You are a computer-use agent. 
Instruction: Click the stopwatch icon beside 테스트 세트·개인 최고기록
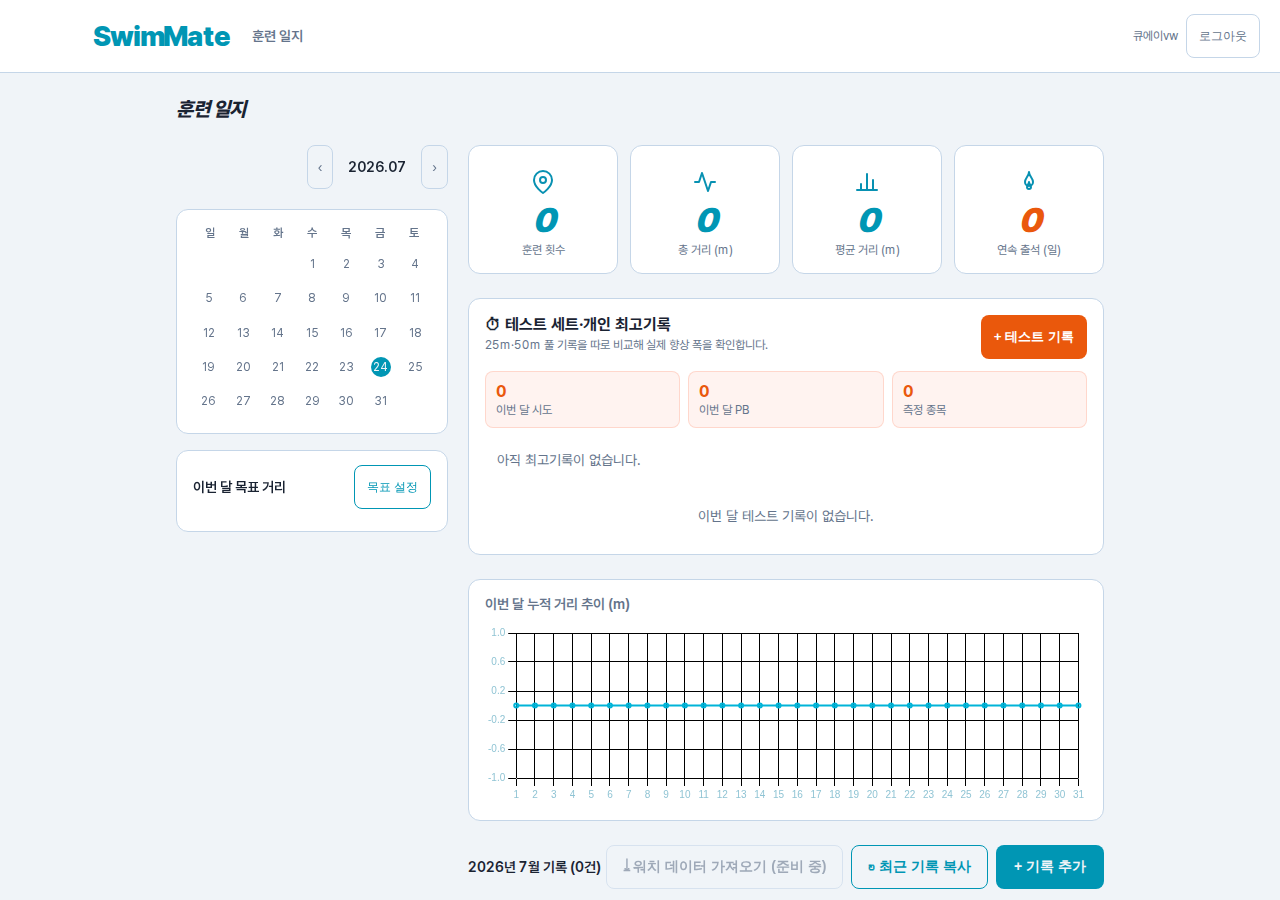tap(492, 324)
